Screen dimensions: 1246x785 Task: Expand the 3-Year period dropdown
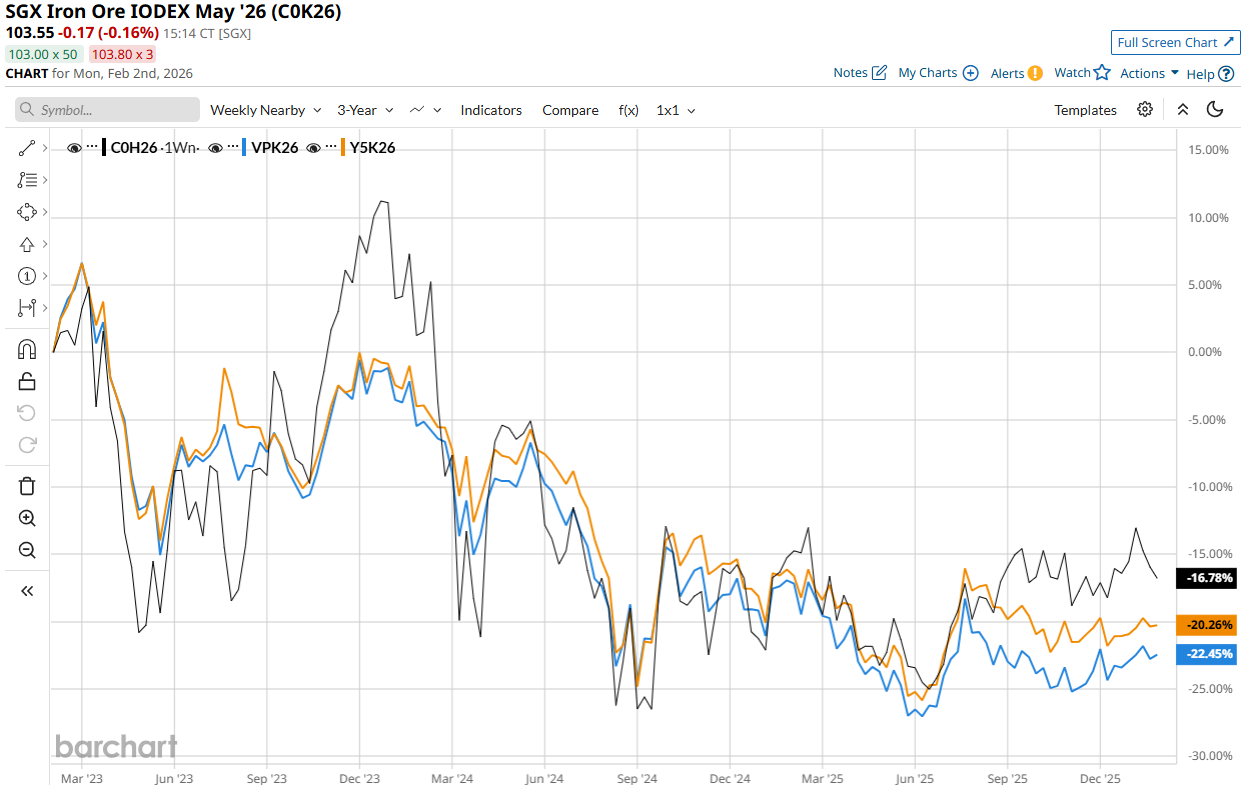coord(365,110)
